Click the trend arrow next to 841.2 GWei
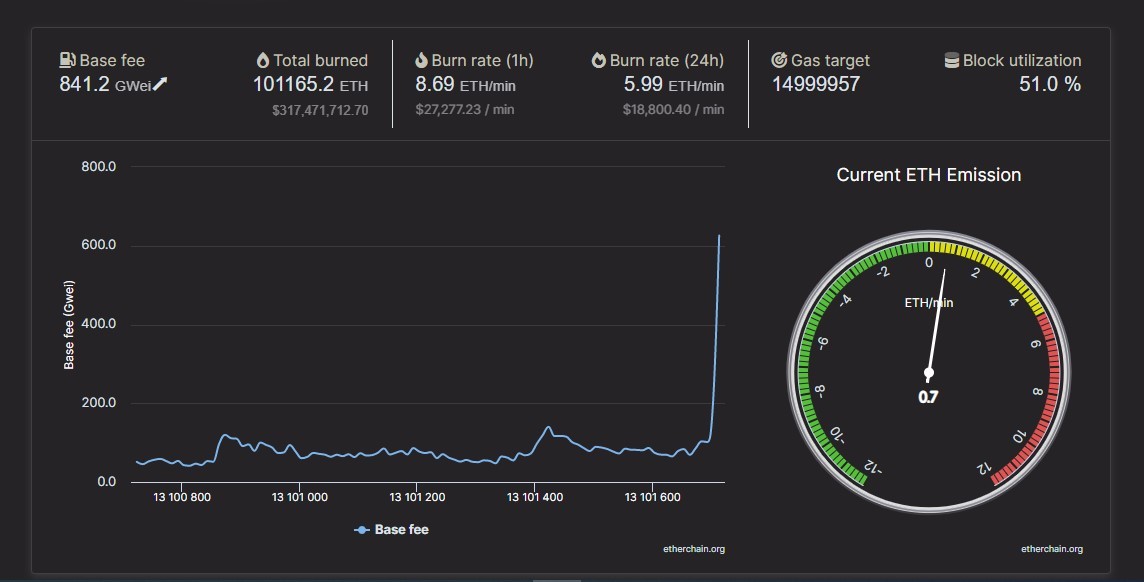The height and width of the screenshot is (582, 1144). (x=160, y=85)
